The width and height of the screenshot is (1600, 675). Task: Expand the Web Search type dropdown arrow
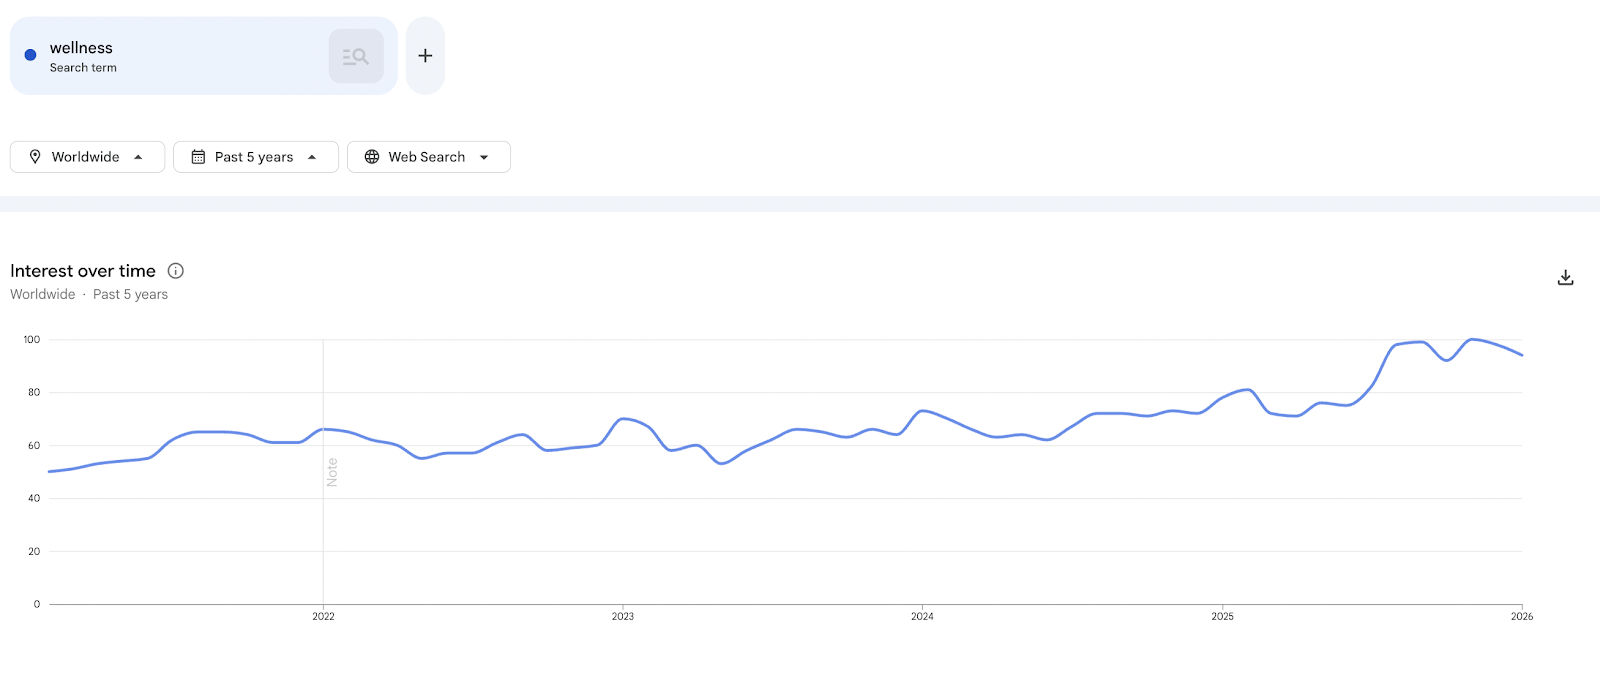pos(484,157)
